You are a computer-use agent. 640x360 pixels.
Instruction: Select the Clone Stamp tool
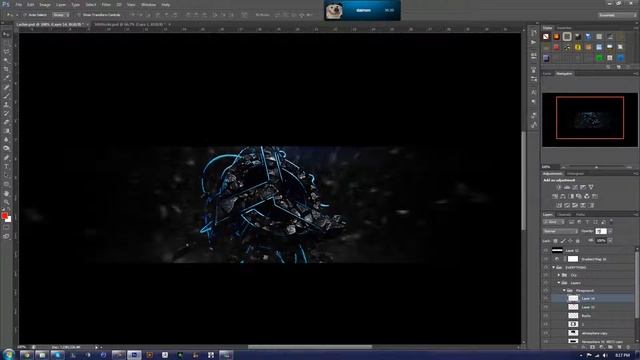pos(6,104)
